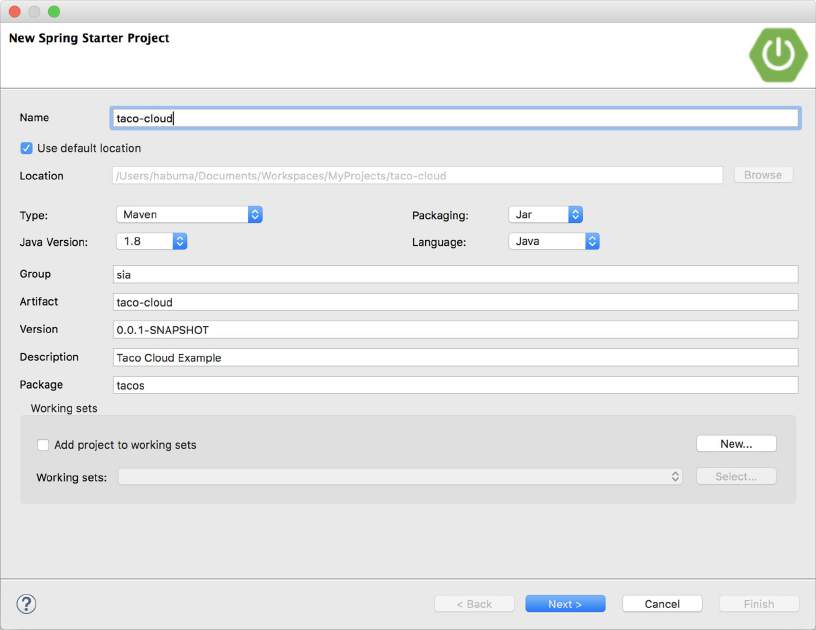816x630 pixels.
Task: Click the Back button
Action: [474, 604]
